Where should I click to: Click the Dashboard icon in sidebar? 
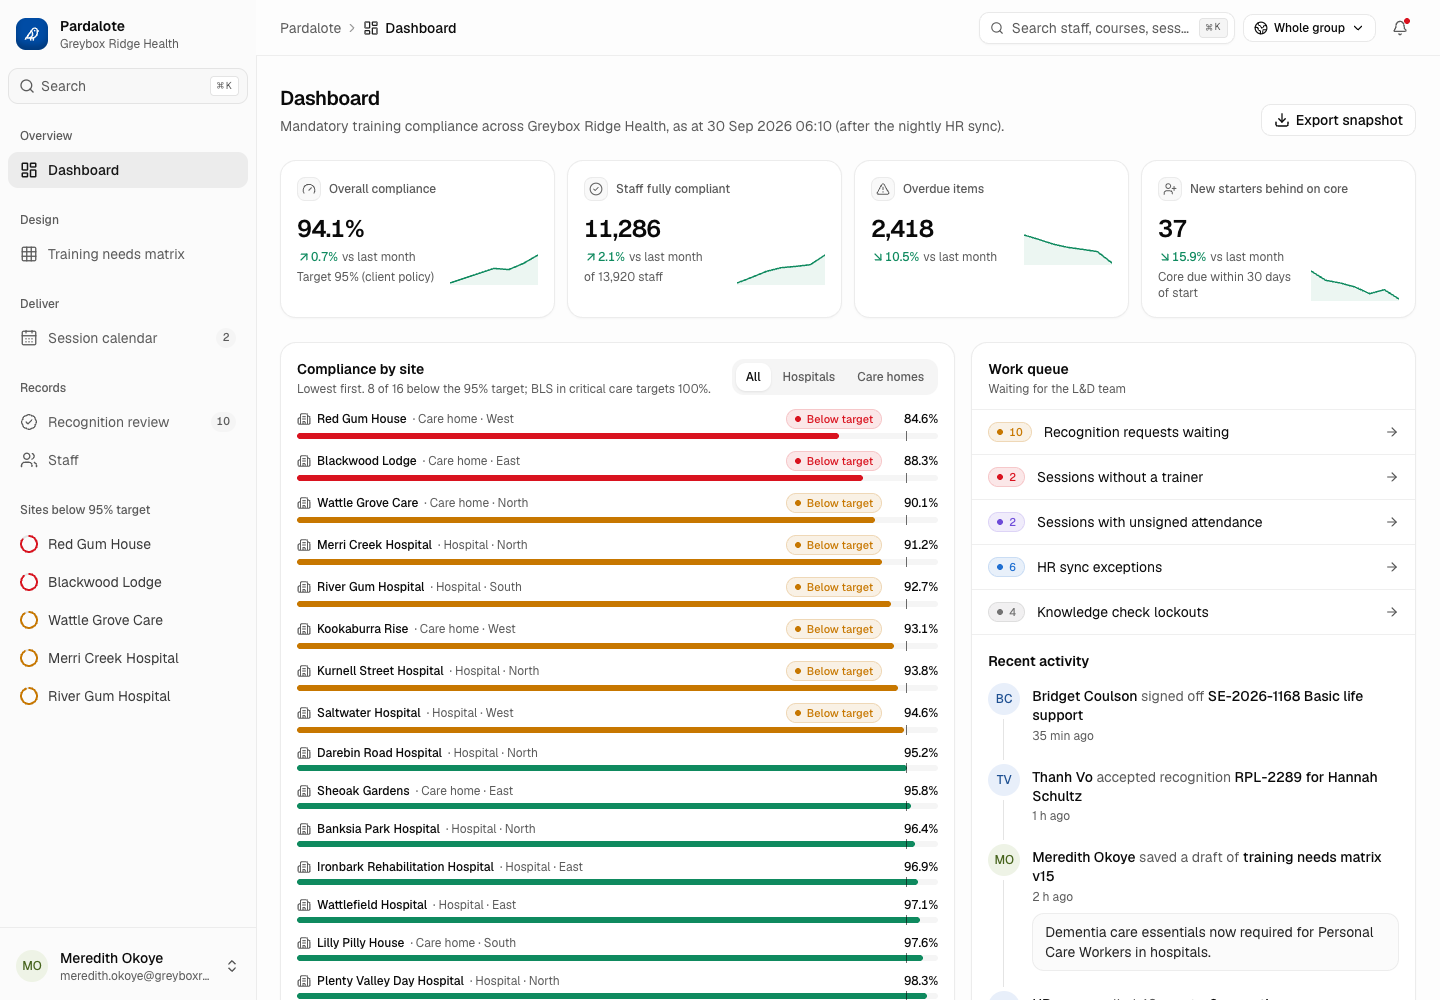point(29,170)
